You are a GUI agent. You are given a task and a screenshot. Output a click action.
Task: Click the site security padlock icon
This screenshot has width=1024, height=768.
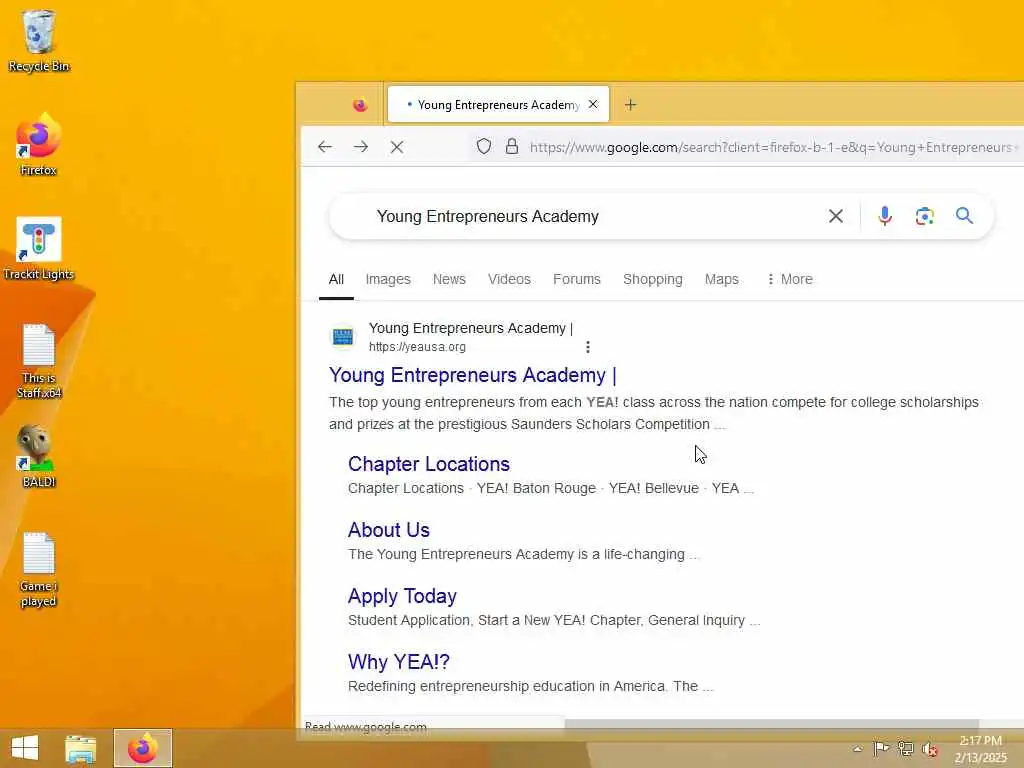click(512, 146)
